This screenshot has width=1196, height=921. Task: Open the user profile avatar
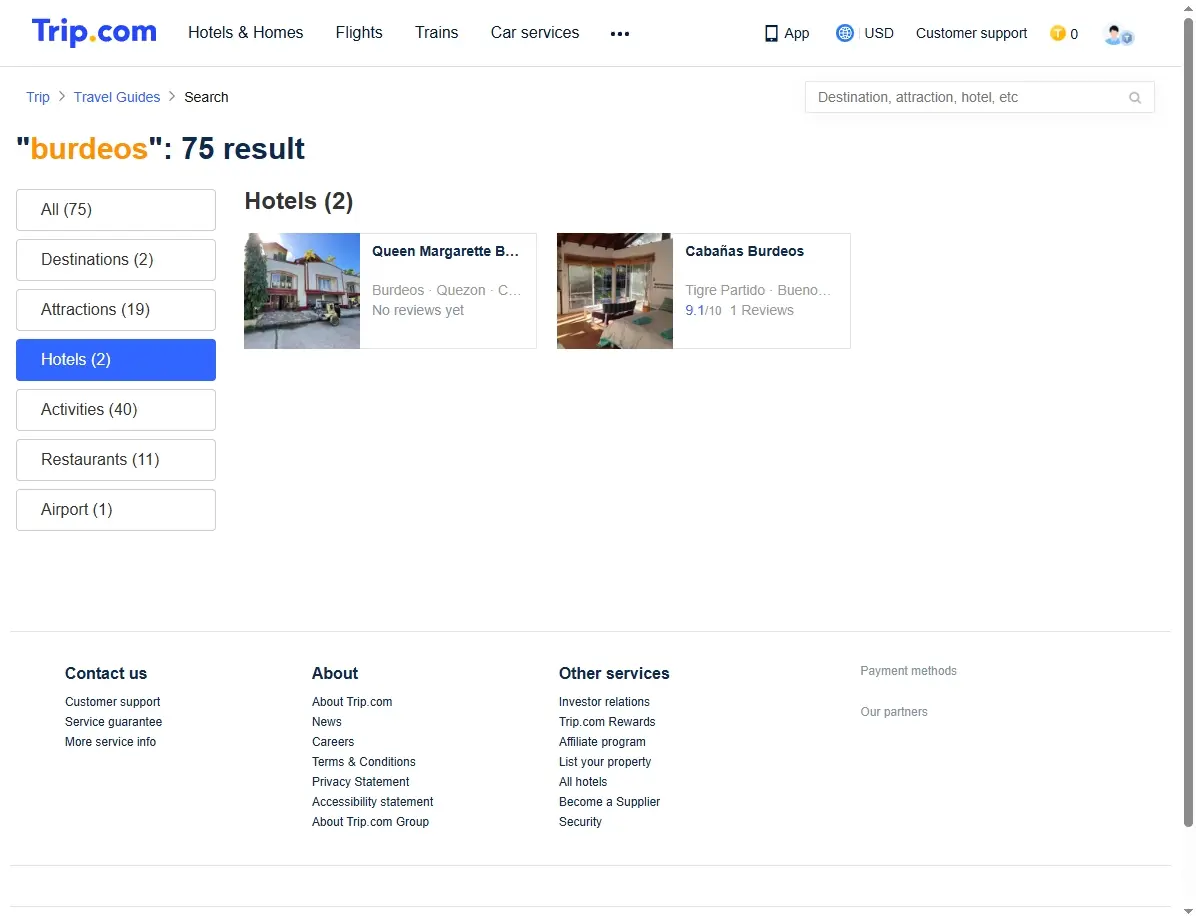click(1118, 35)
